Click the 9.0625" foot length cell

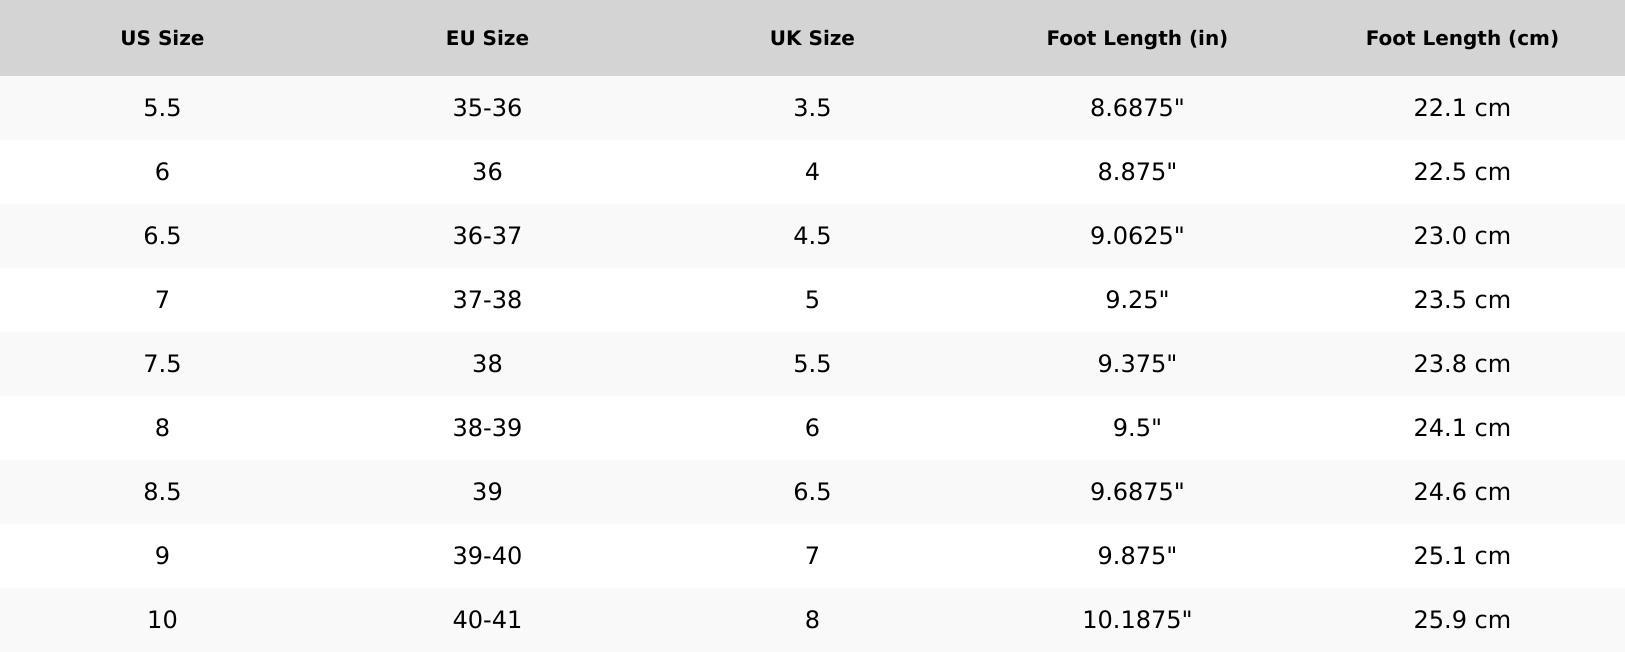tap(1137, 236)
